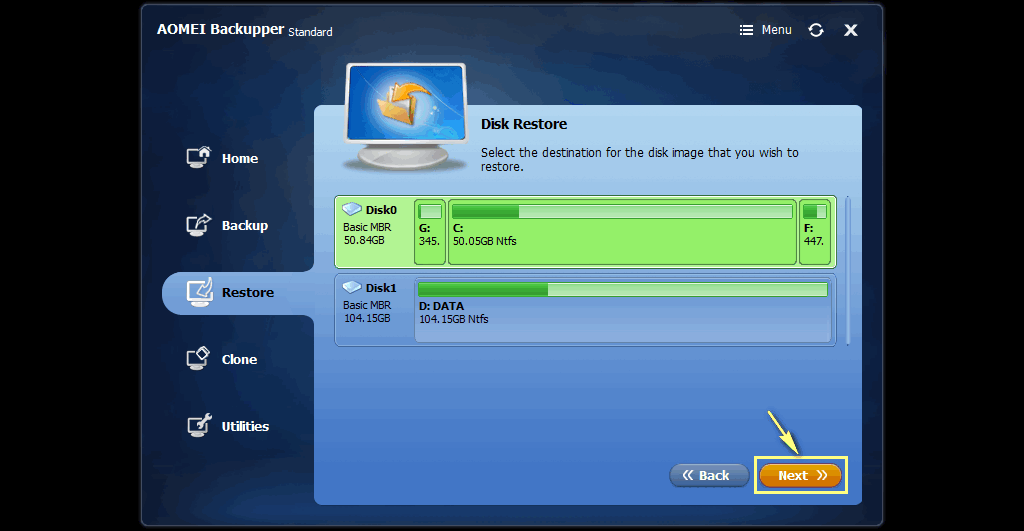Open the Menu text label
The width and height of the screenshot is (1024, 531).
pos(776,30)
